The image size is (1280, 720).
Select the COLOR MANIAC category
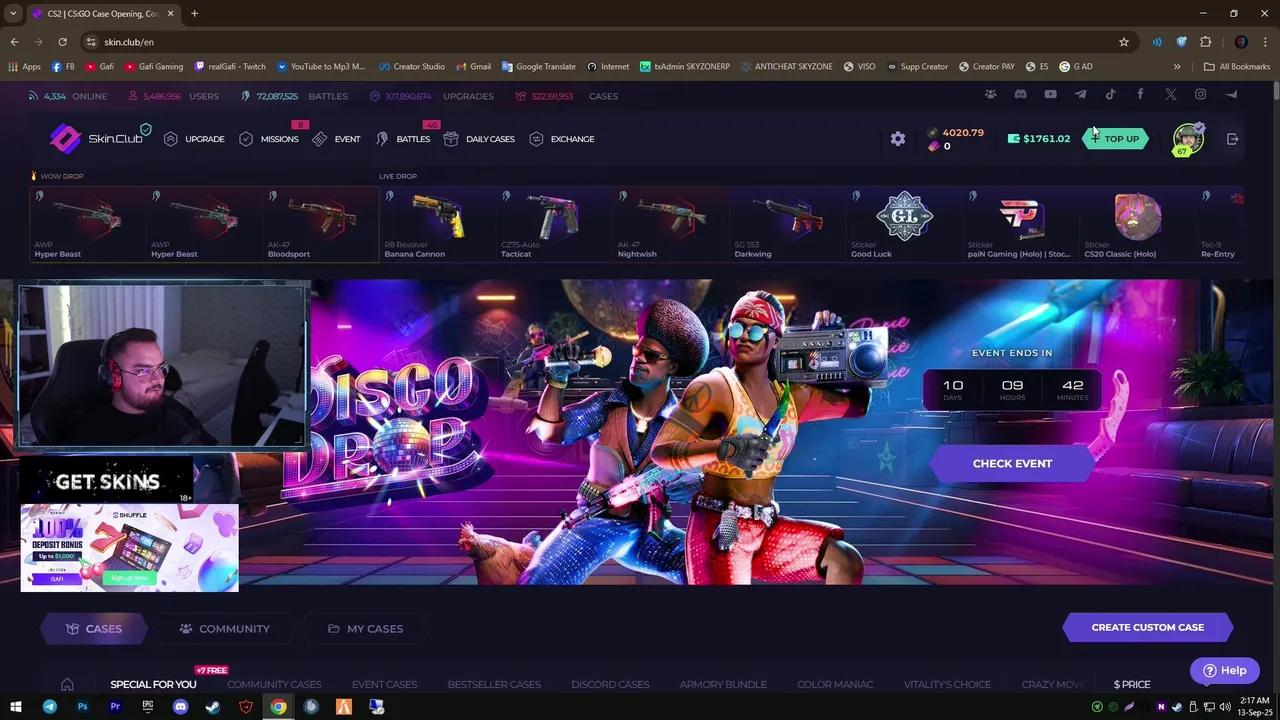click(x=835, y=685)
